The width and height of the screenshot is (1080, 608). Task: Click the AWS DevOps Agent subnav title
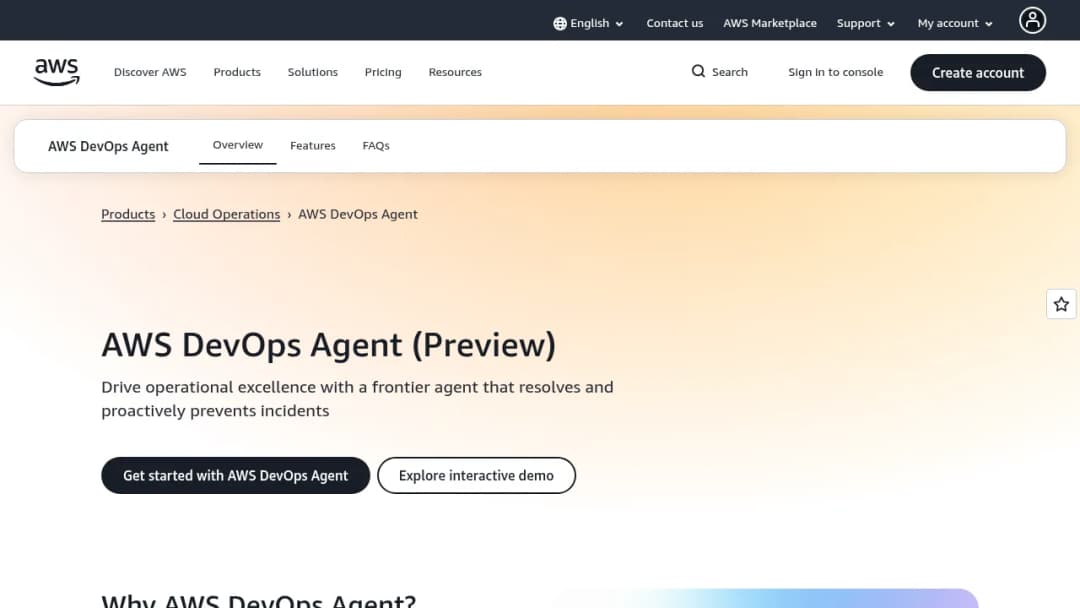pyautogui.click(x=108, y=146)
